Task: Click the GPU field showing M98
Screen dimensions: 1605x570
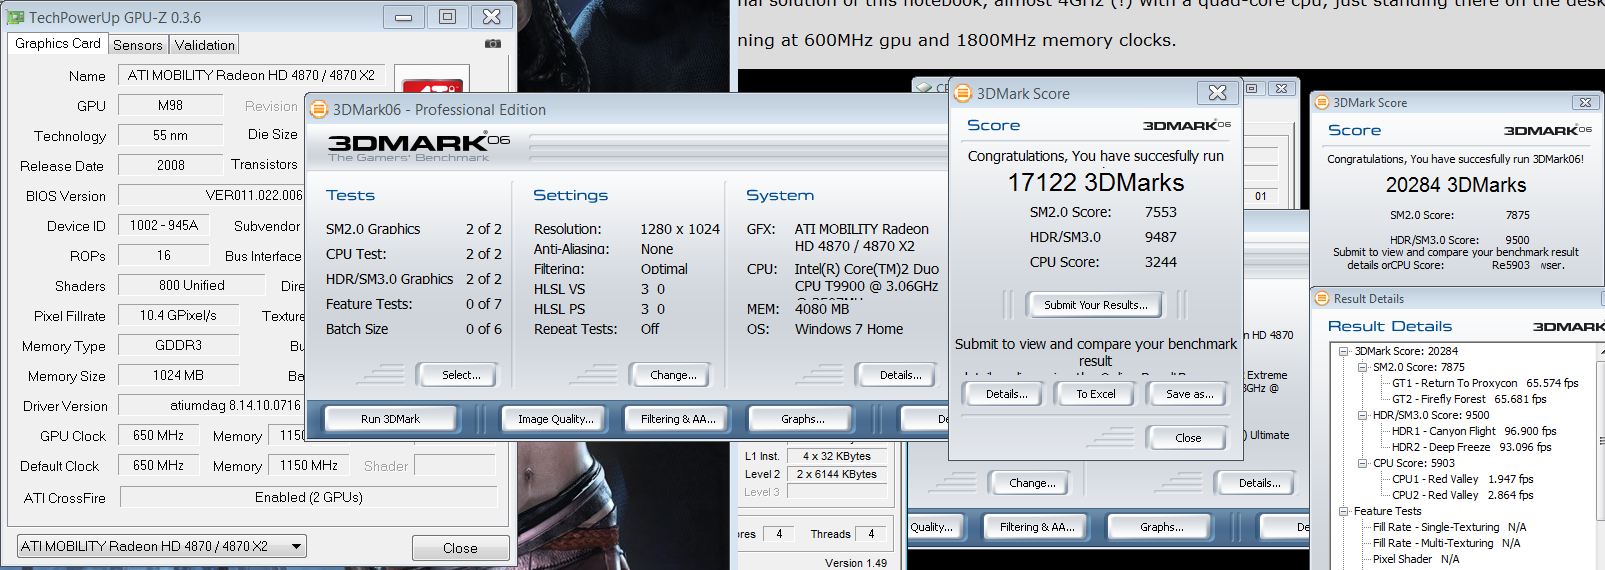Action: pos(171,105)
